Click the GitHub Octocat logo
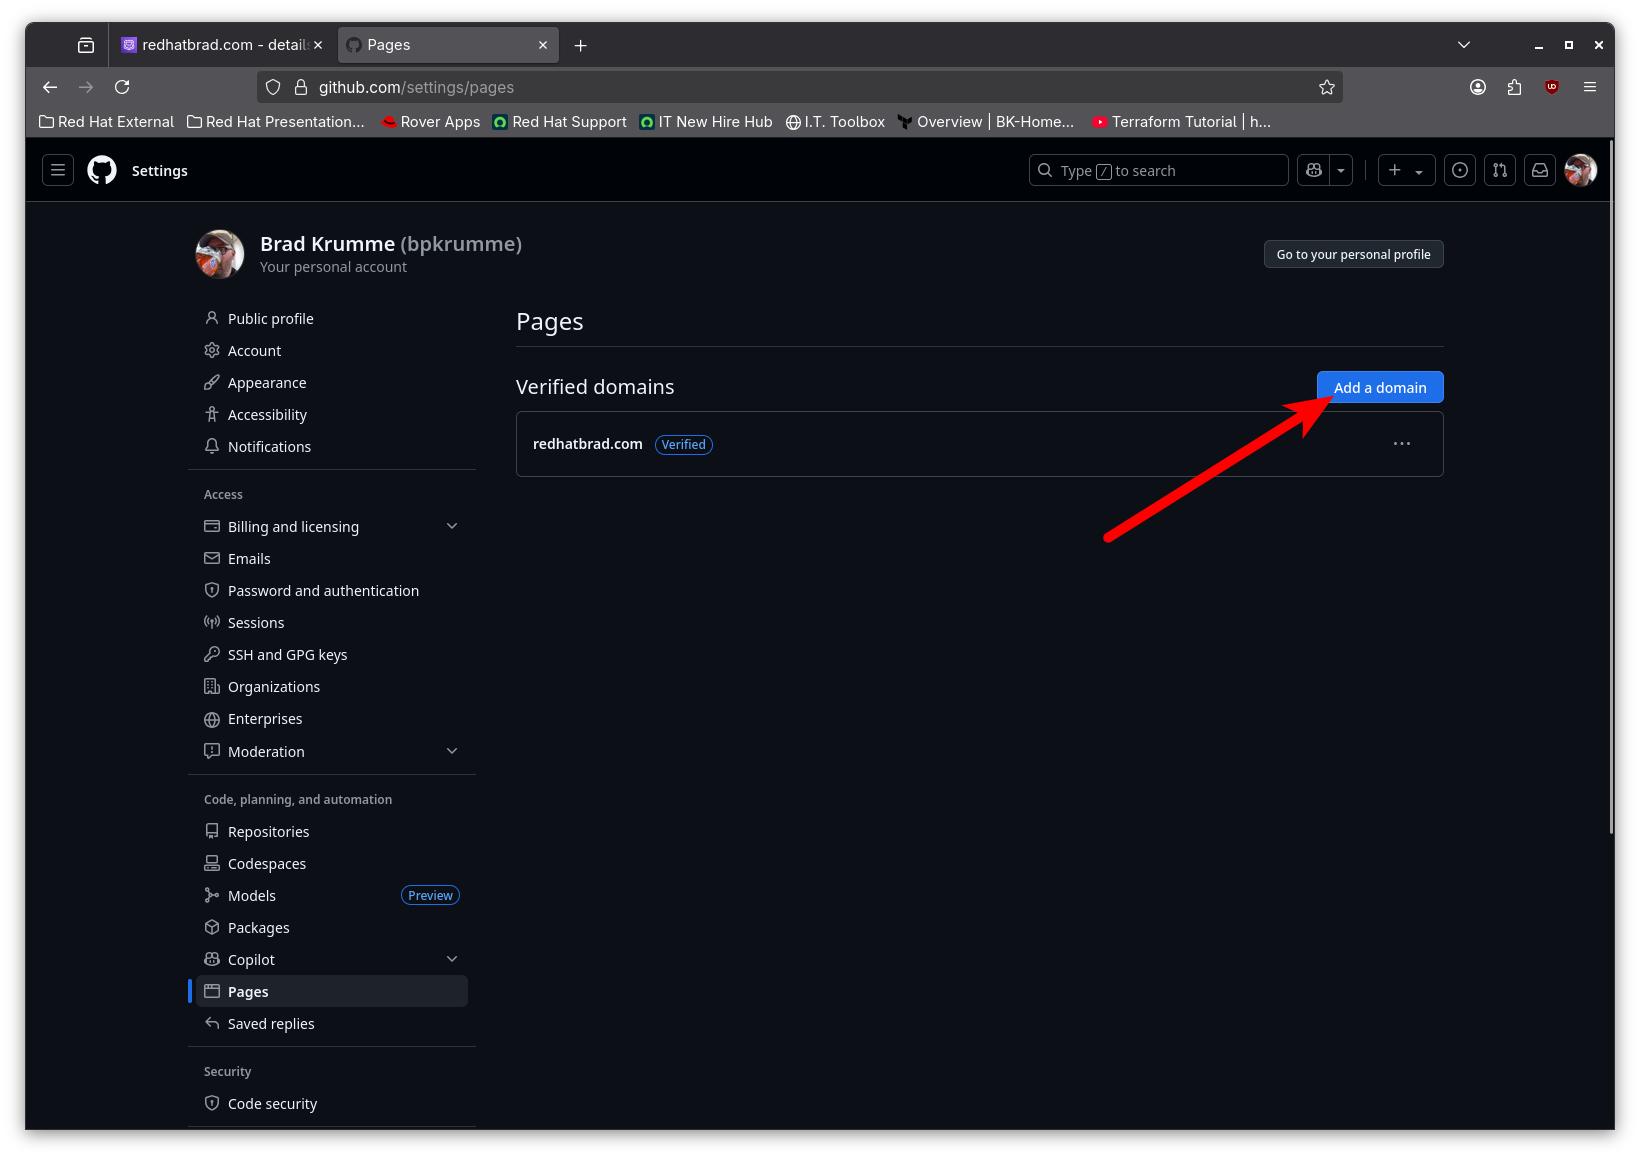The image size is (1640, 1158). coord(102,170)
